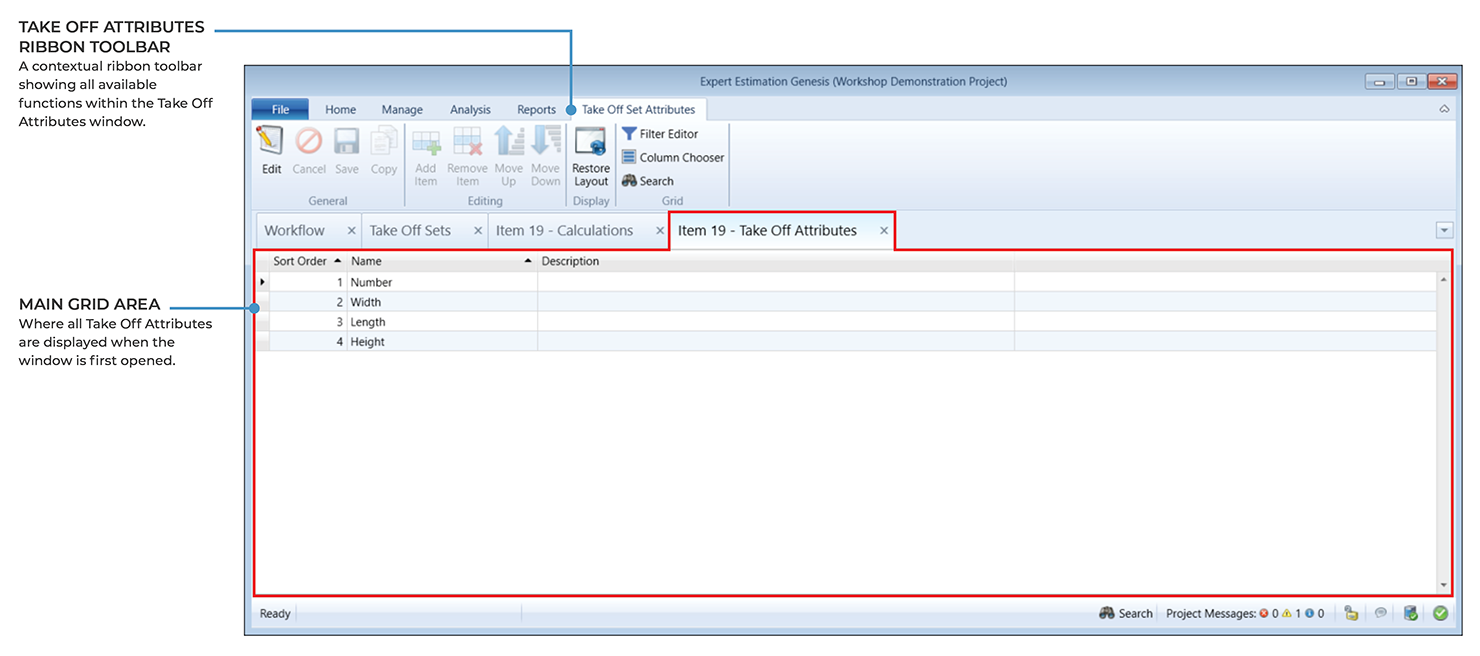Click the grid scrollbar down arrow

(x=1443, y=585)
